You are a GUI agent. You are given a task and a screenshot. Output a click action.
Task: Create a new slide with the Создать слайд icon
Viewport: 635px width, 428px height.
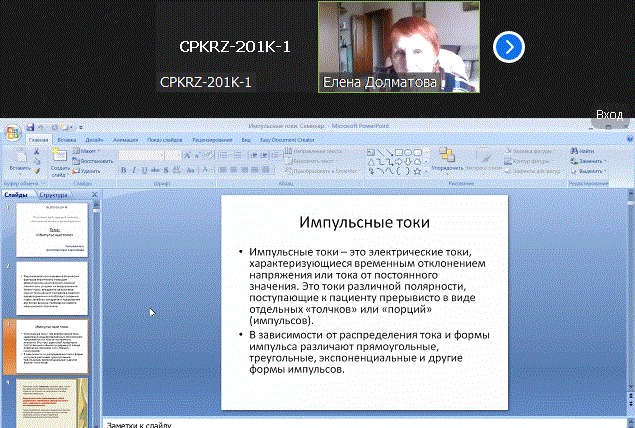[60, 155]
